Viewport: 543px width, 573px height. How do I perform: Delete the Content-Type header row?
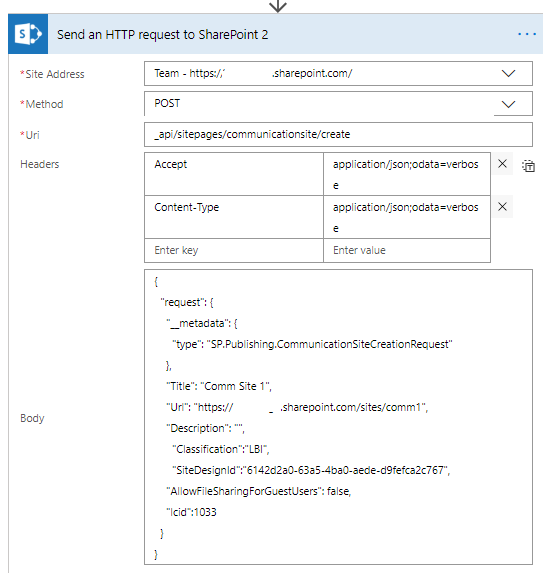pyautogui.click(x=502, y=206)
